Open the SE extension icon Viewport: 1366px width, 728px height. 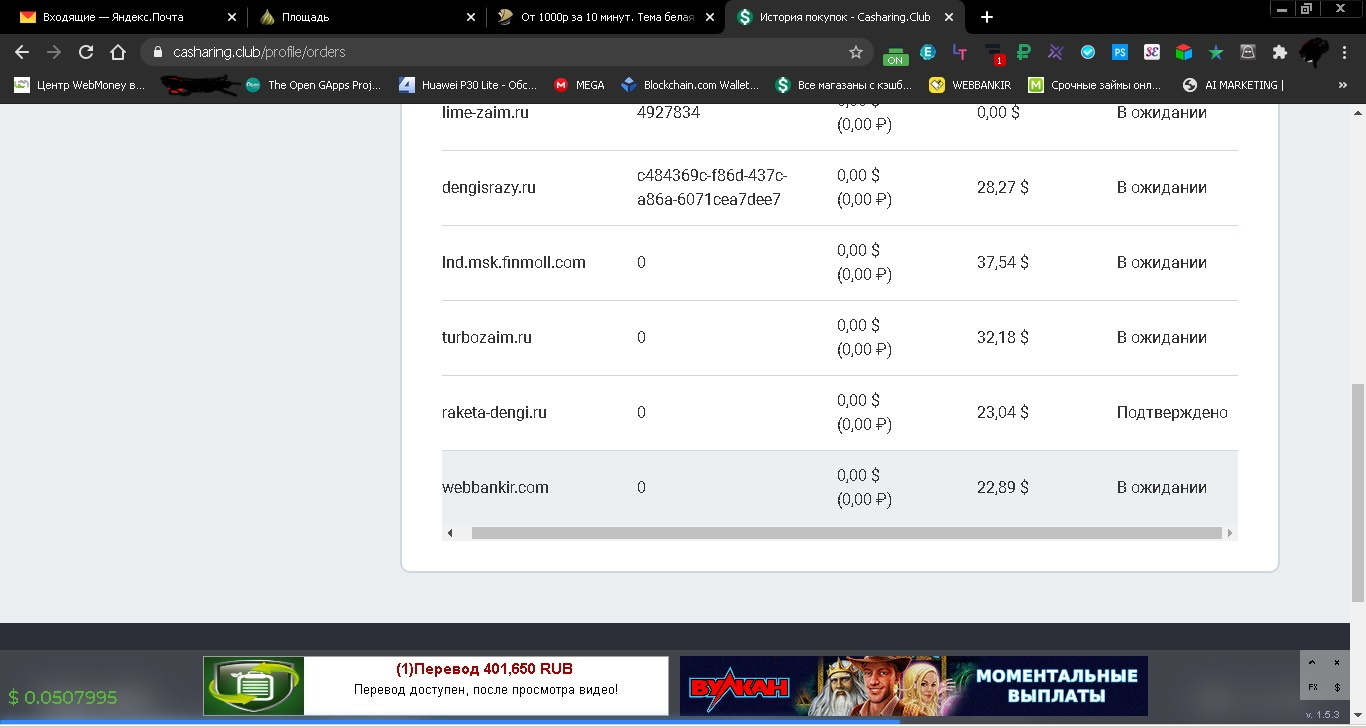1152,52
